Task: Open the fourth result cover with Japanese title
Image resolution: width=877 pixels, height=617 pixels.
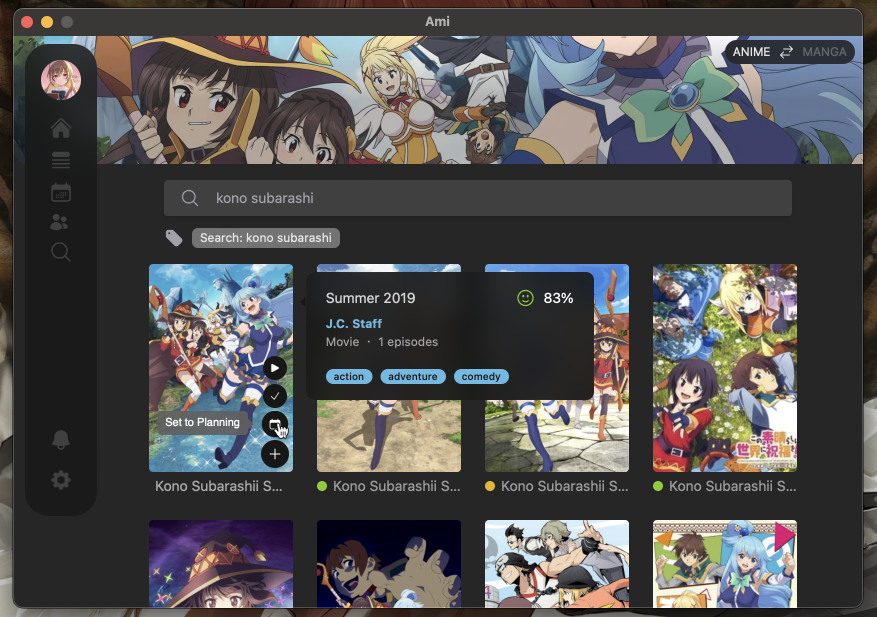Action: click(725, 368)
